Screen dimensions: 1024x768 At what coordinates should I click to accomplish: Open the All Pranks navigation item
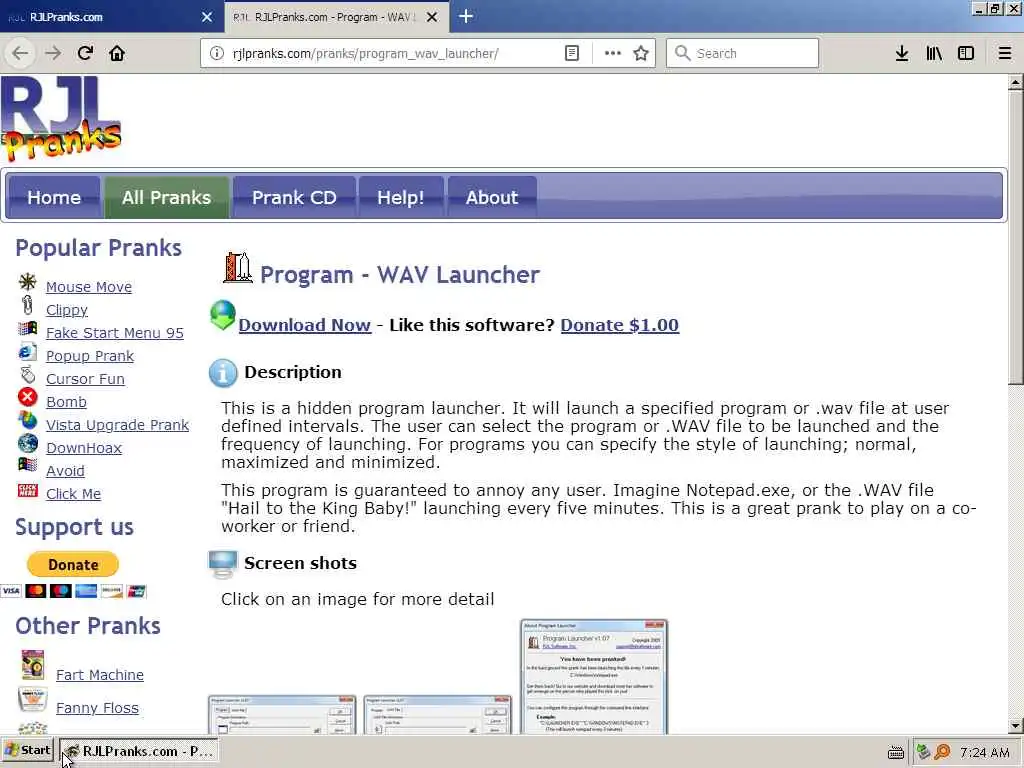(x=166, y=197)
